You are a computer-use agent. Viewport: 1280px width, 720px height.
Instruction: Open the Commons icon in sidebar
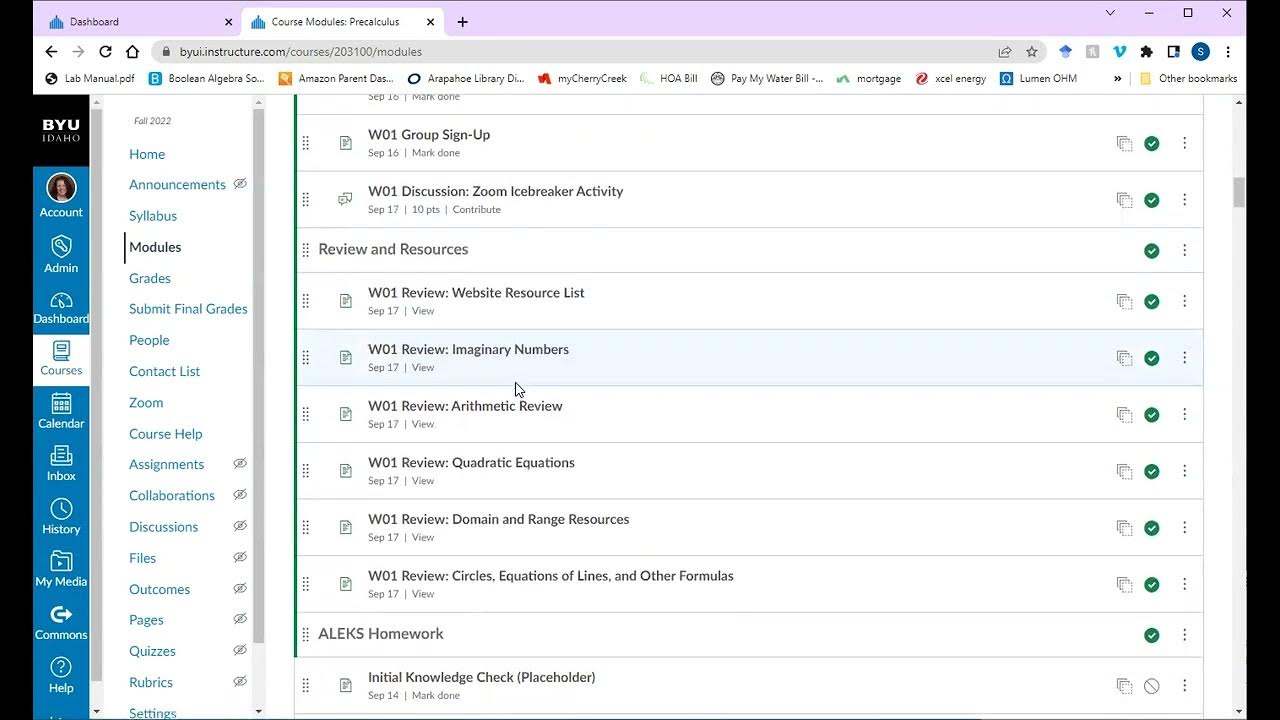pyautogui.click(x=61, y=621)
